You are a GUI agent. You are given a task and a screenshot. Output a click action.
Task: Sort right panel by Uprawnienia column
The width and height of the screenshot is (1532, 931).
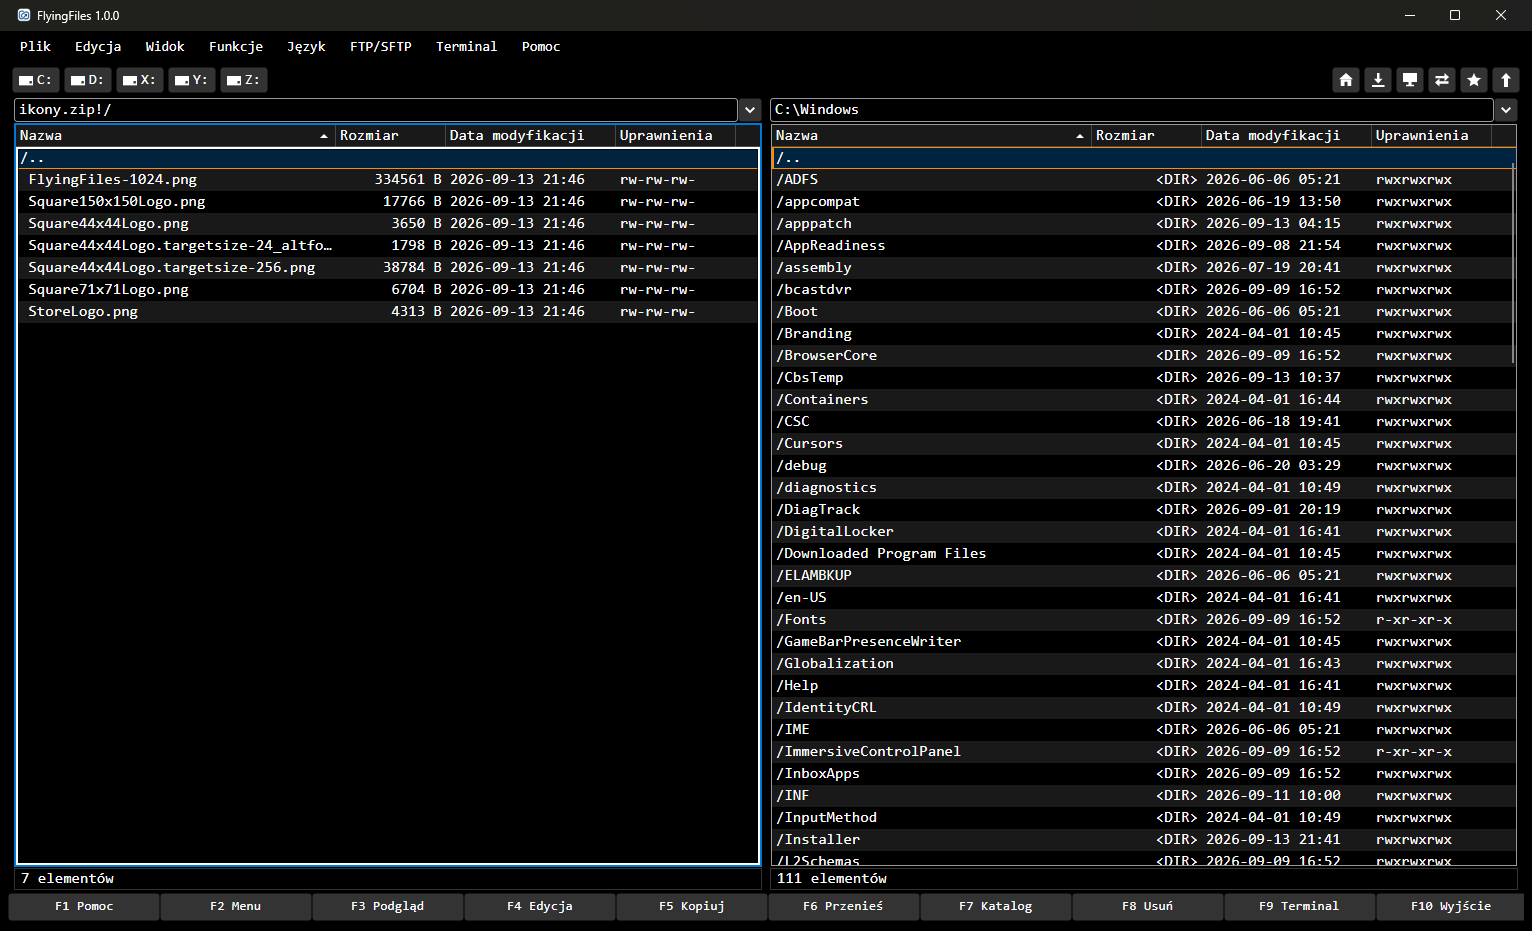pos(1431,135)
